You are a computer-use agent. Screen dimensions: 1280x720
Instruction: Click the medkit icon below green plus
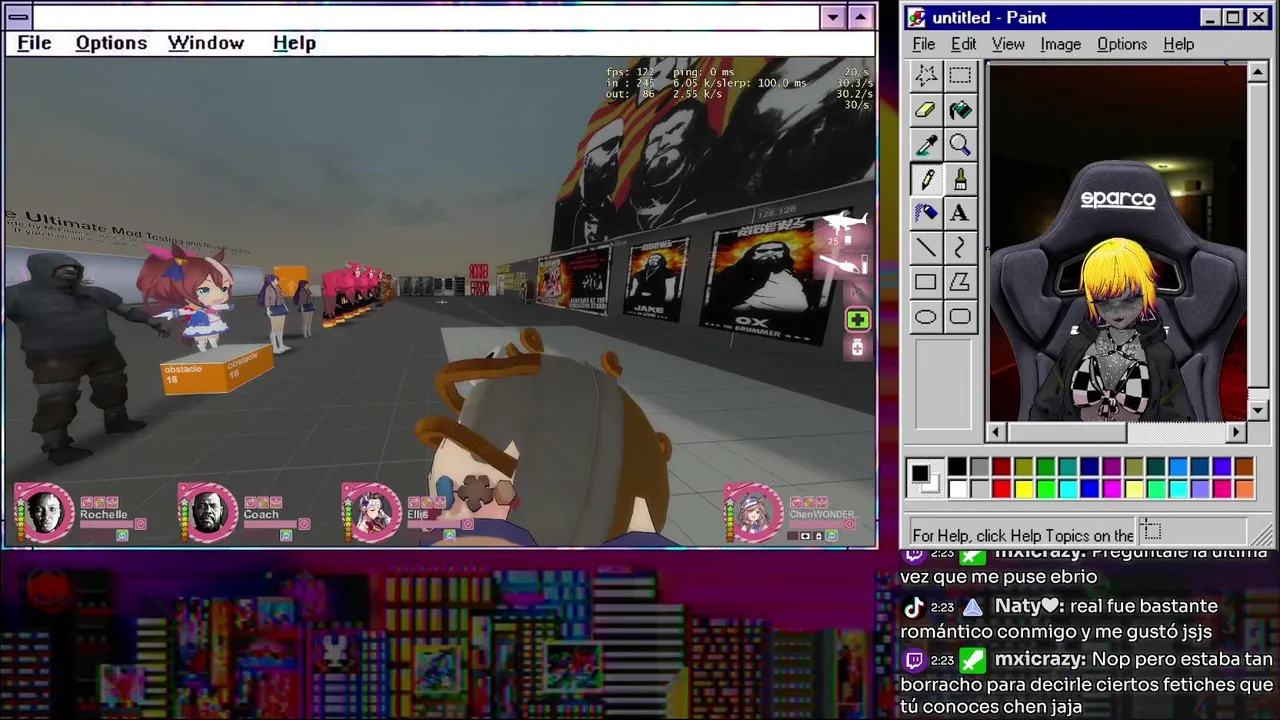tap(857, 347)
